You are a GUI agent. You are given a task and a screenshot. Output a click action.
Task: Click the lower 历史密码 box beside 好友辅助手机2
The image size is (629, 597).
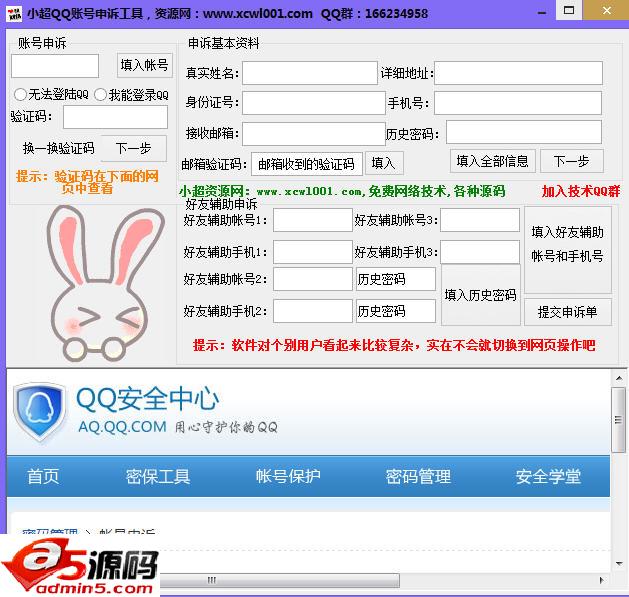tap(396, 311)
